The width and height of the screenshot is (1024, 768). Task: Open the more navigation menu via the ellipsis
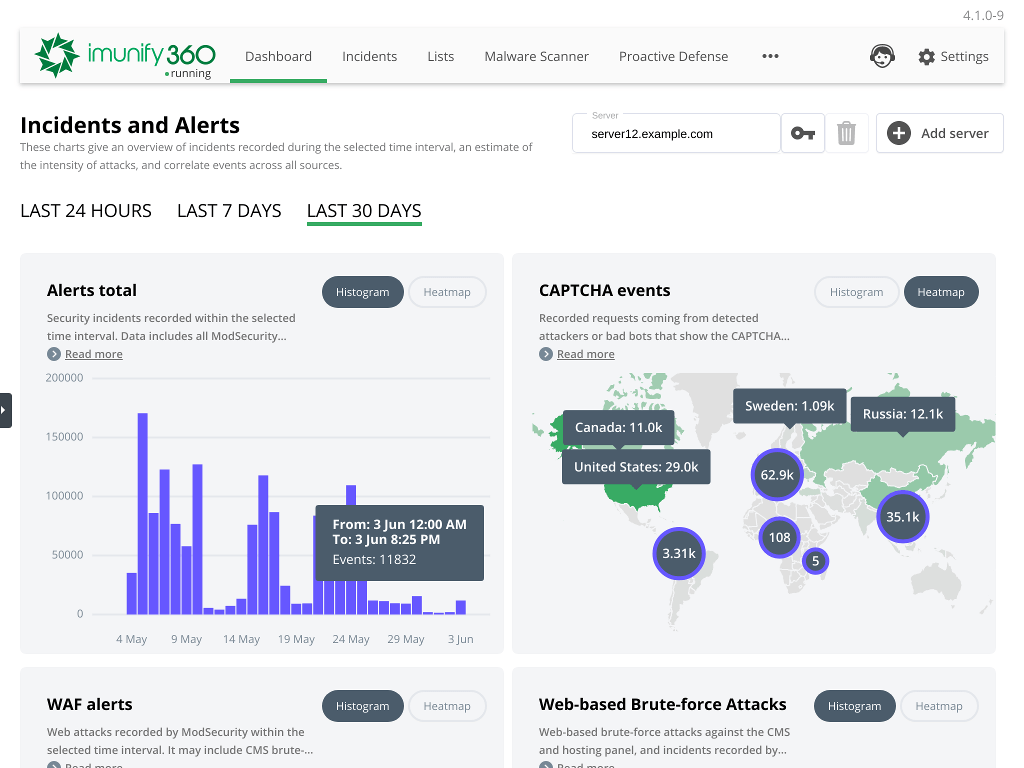pyautogui.click(x=770, y=56)
